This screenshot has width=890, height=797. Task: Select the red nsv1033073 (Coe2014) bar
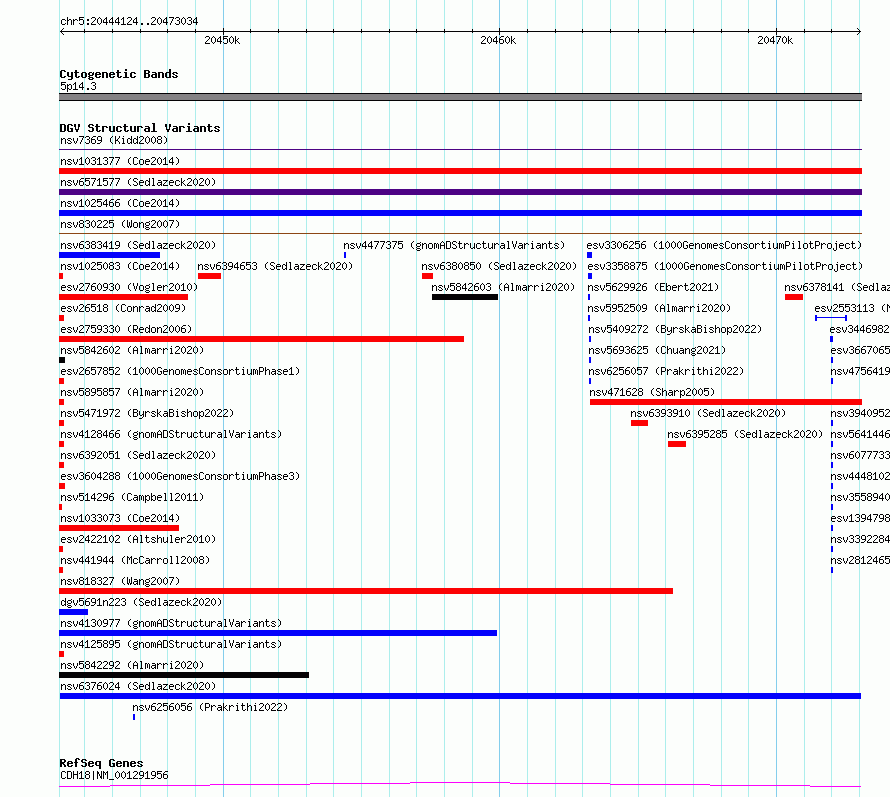point(119,528)
